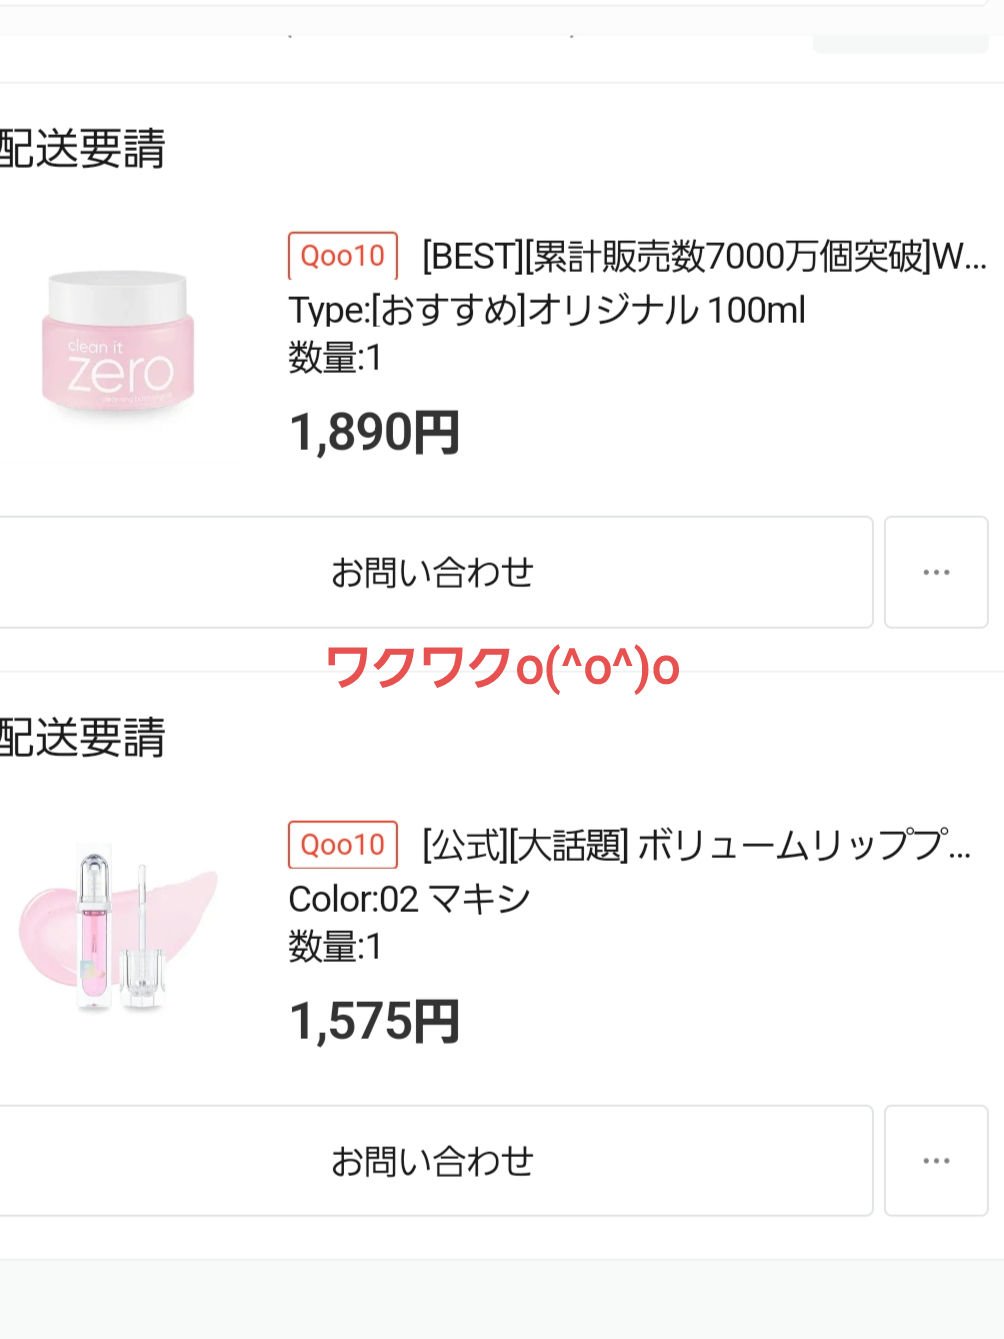Click the second 配送要請 status heading
Screen dimensions: 1004x1339
(82, 738)
